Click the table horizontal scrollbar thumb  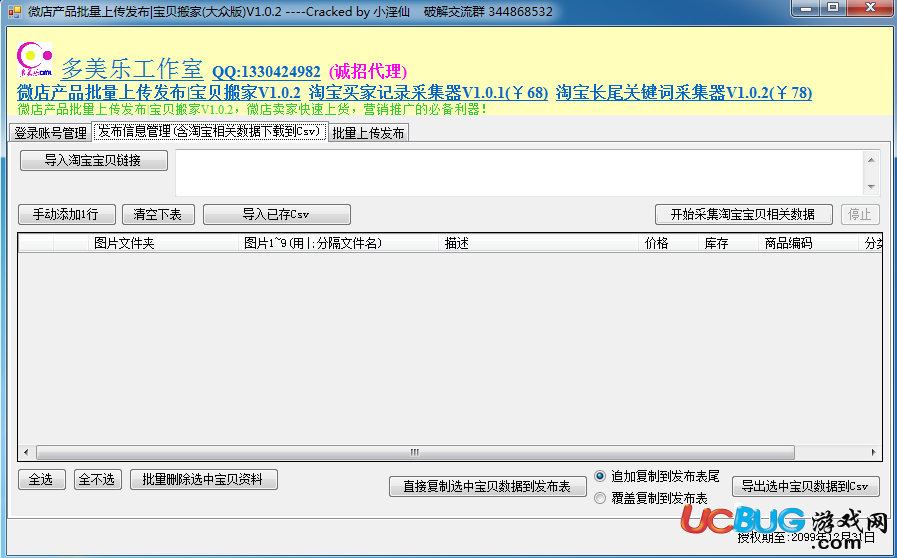pyautogui.click(x=415, y=452)
